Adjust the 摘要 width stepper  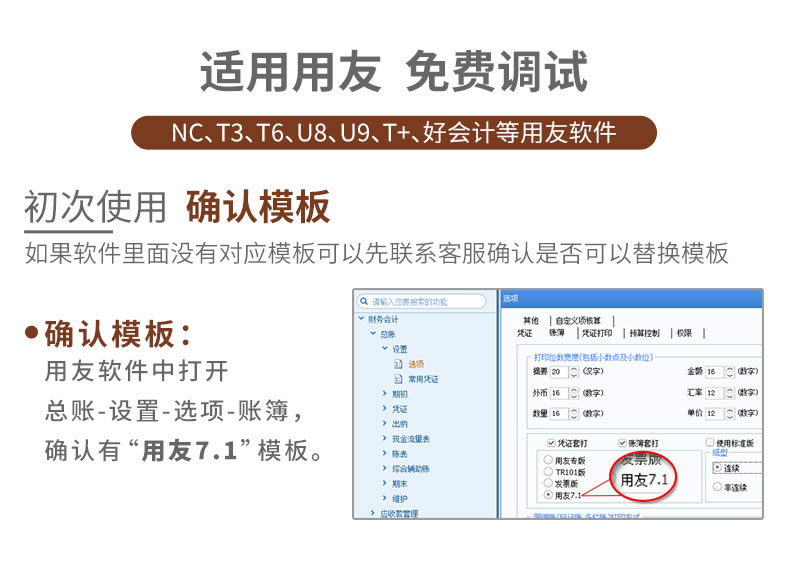(573, 371)
